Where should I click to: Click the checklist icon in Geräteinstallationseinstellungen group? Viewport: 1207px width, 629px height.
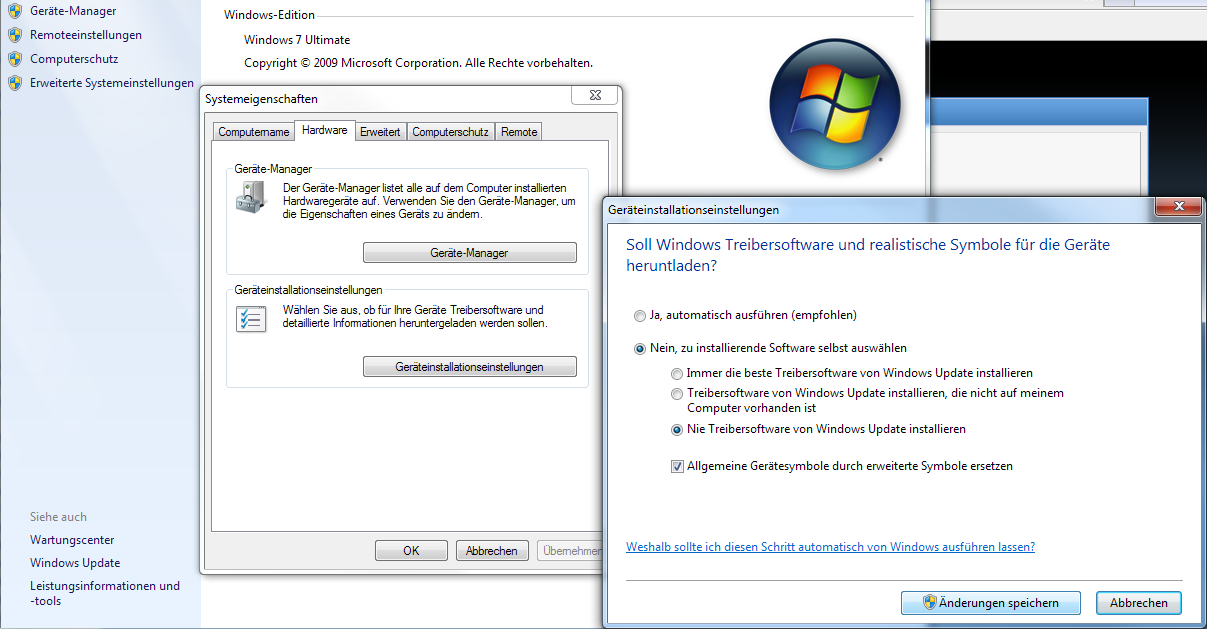(250, 319)
